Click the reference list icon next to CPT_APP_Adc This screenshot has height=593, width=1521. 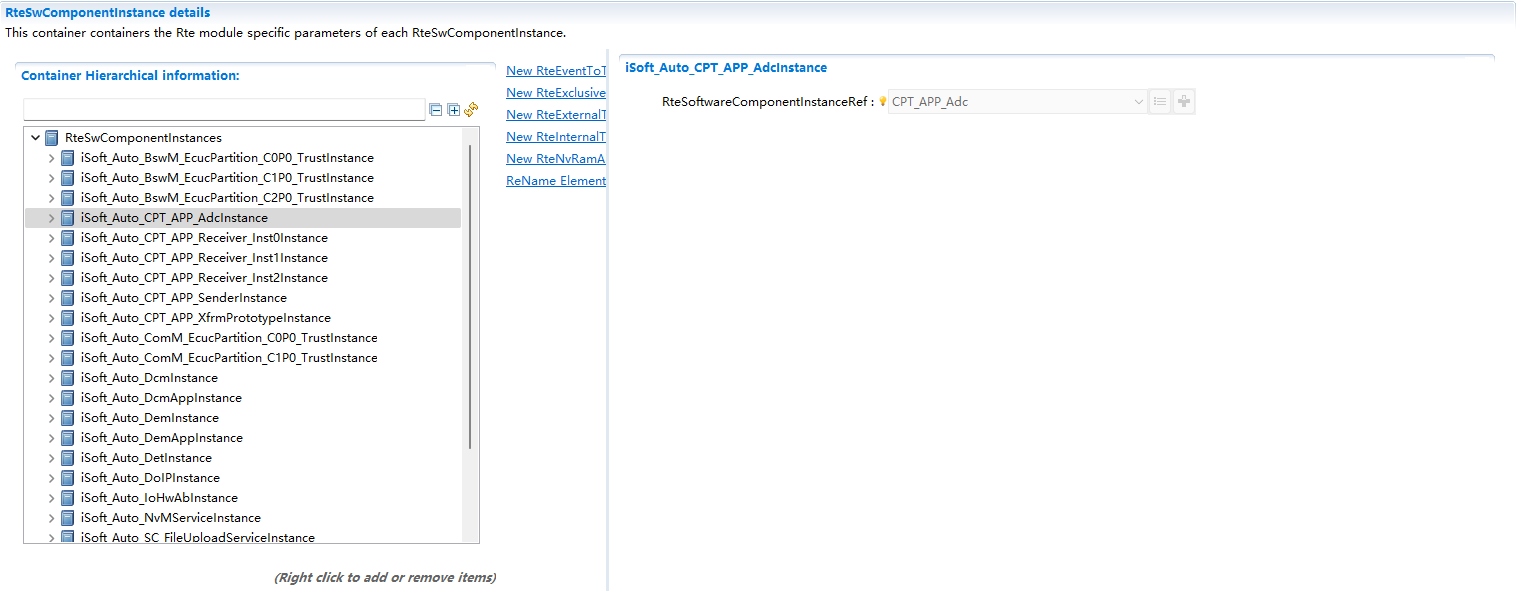point(1160,102)
